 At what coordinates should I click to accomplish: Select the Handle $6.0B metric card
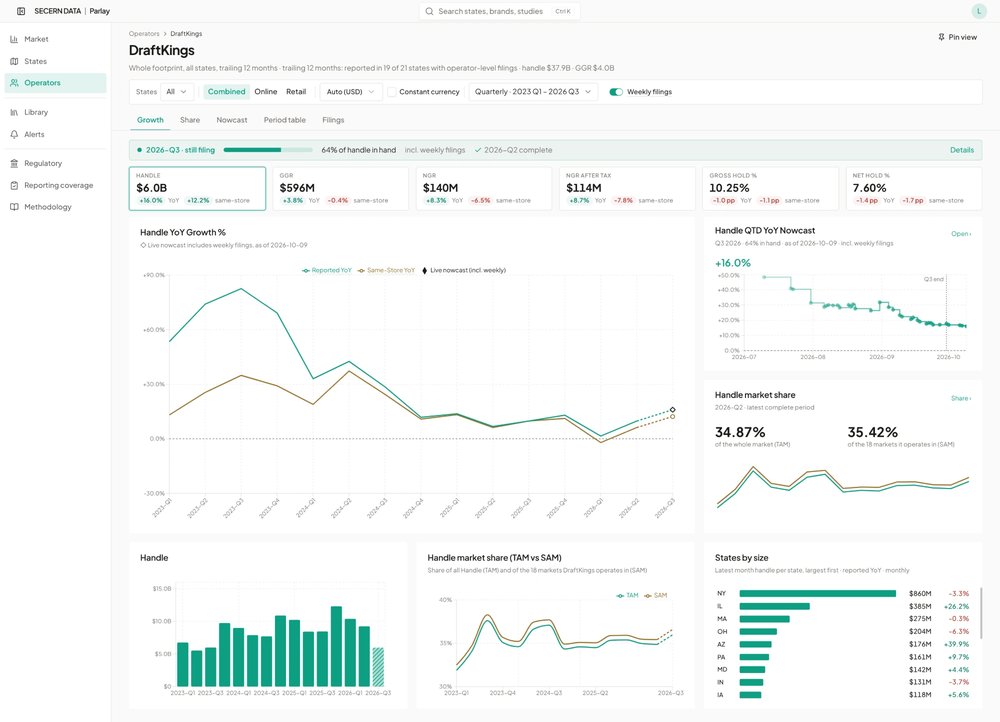coord(197,188)
